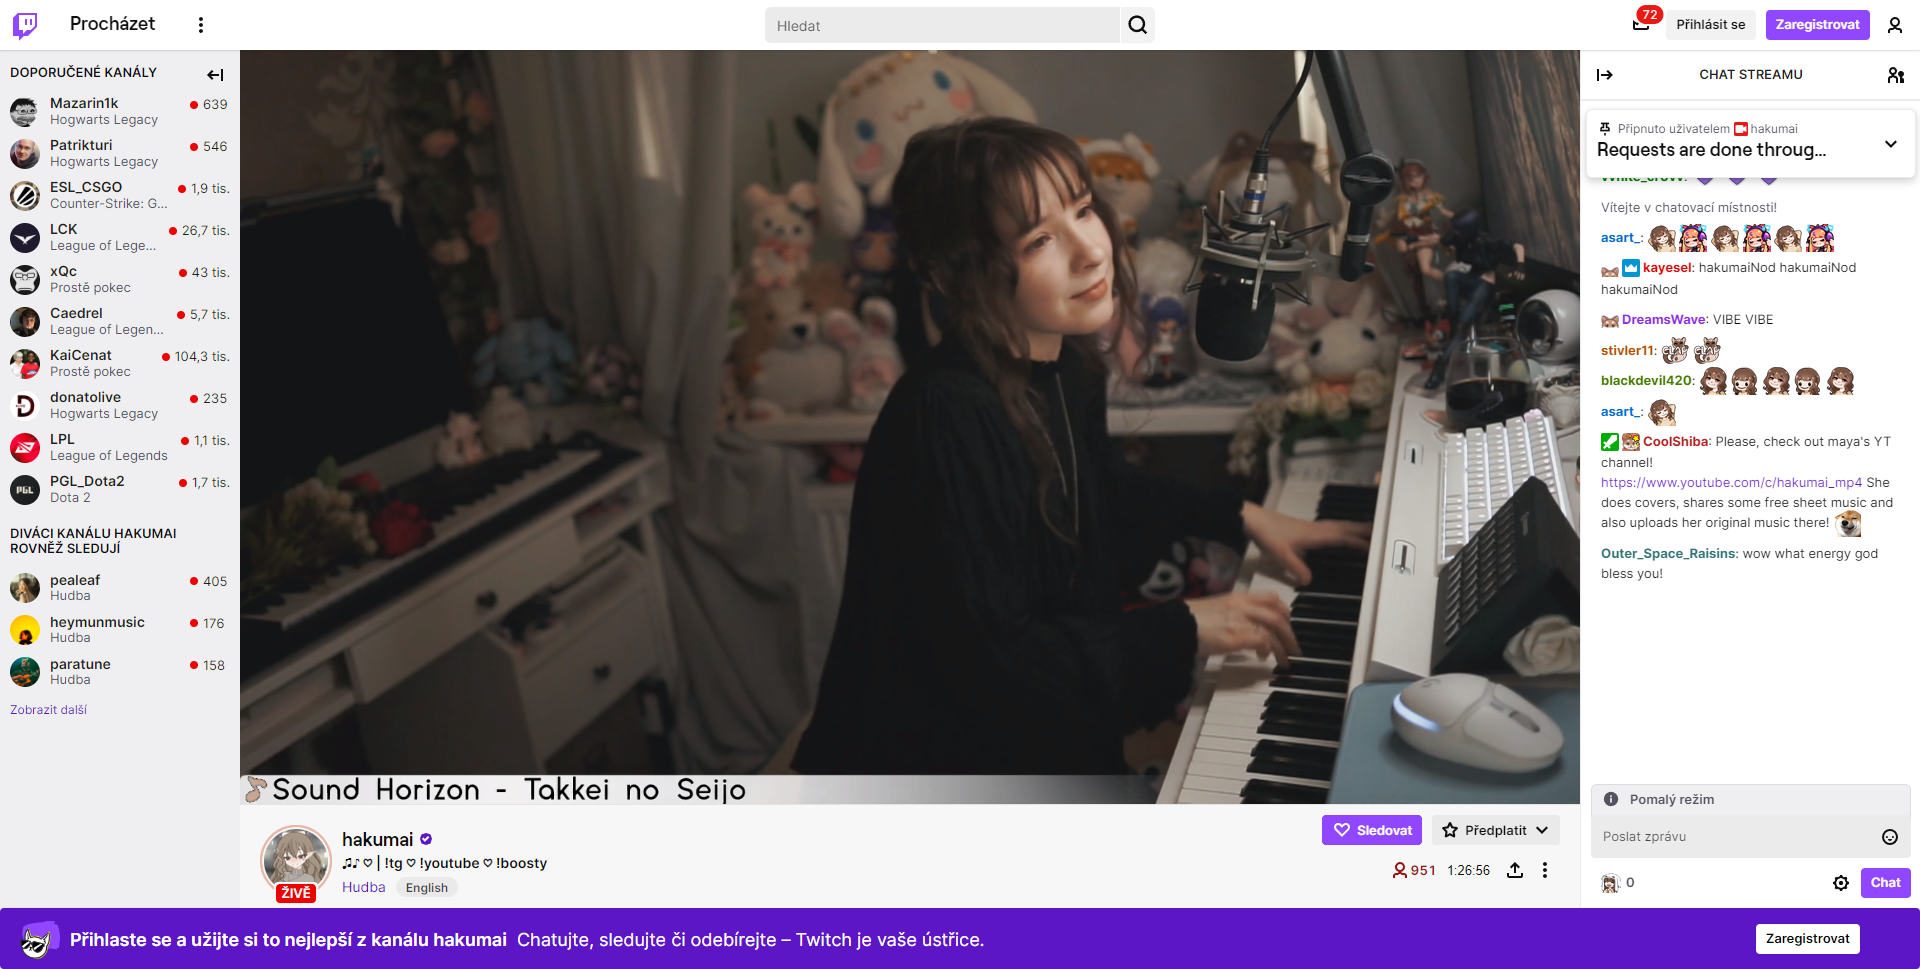Share the stream via share icon
Image resolution: width=1920 pixels, height=969 pixels.
tap(1515, 870)
